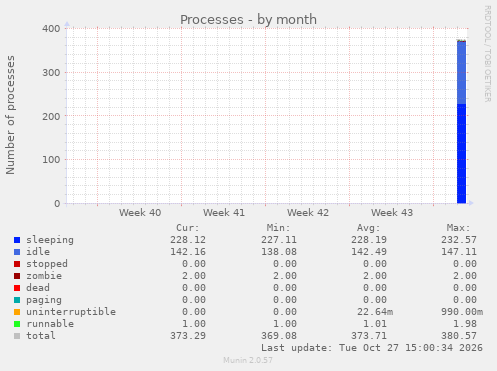Click the 200 y-axis tick label
Viewport: 497px width, 371px height.
tap(51, 117)
